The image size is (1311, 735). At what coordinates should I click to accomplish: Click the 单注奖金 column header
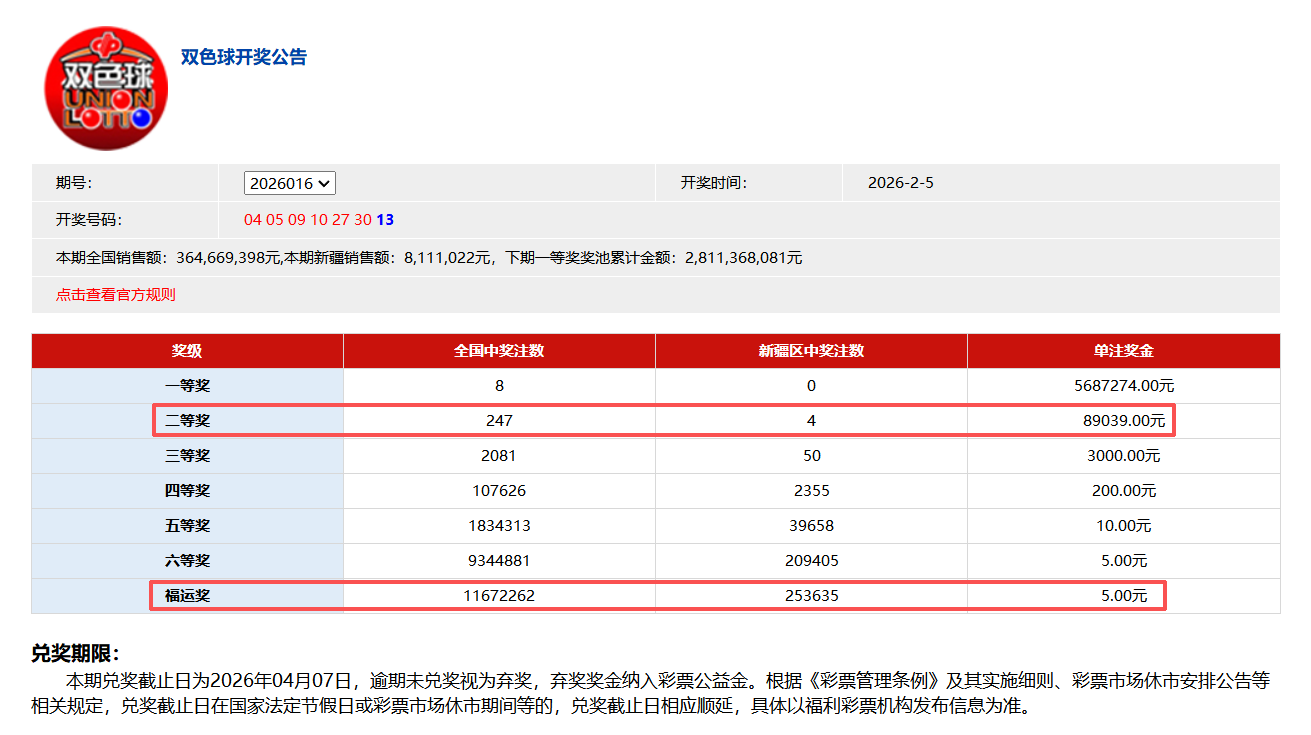coord(1123,351)
